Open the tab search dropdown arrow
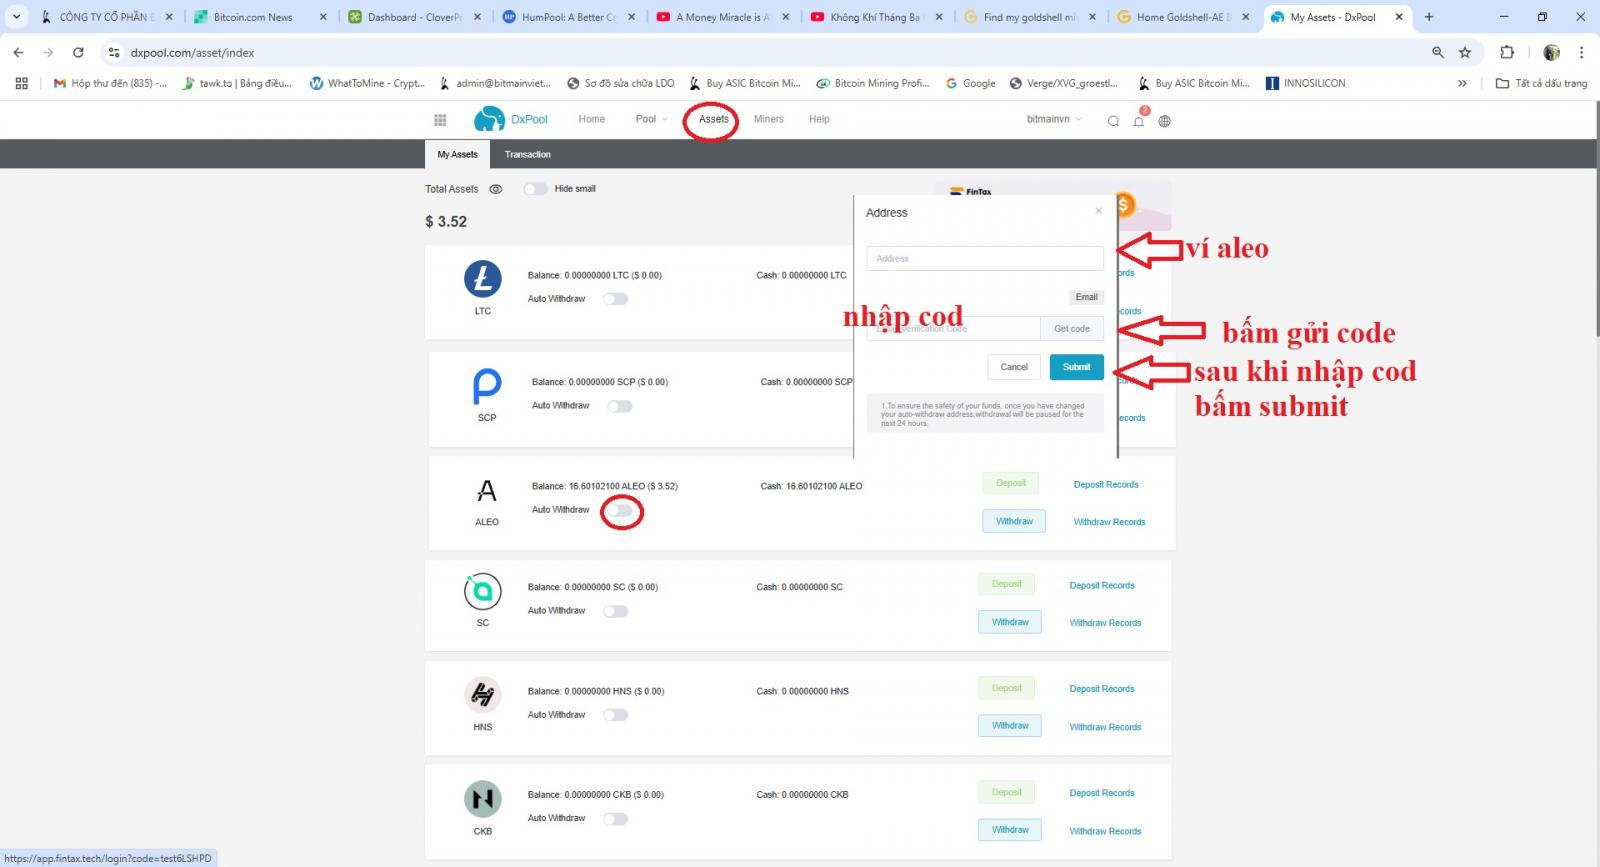 (17, 17)
